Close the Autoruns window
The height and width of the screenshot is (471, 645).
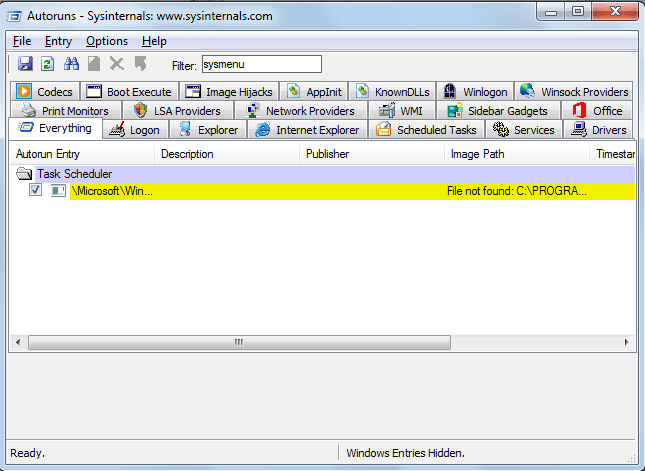(x=615, y=12)
